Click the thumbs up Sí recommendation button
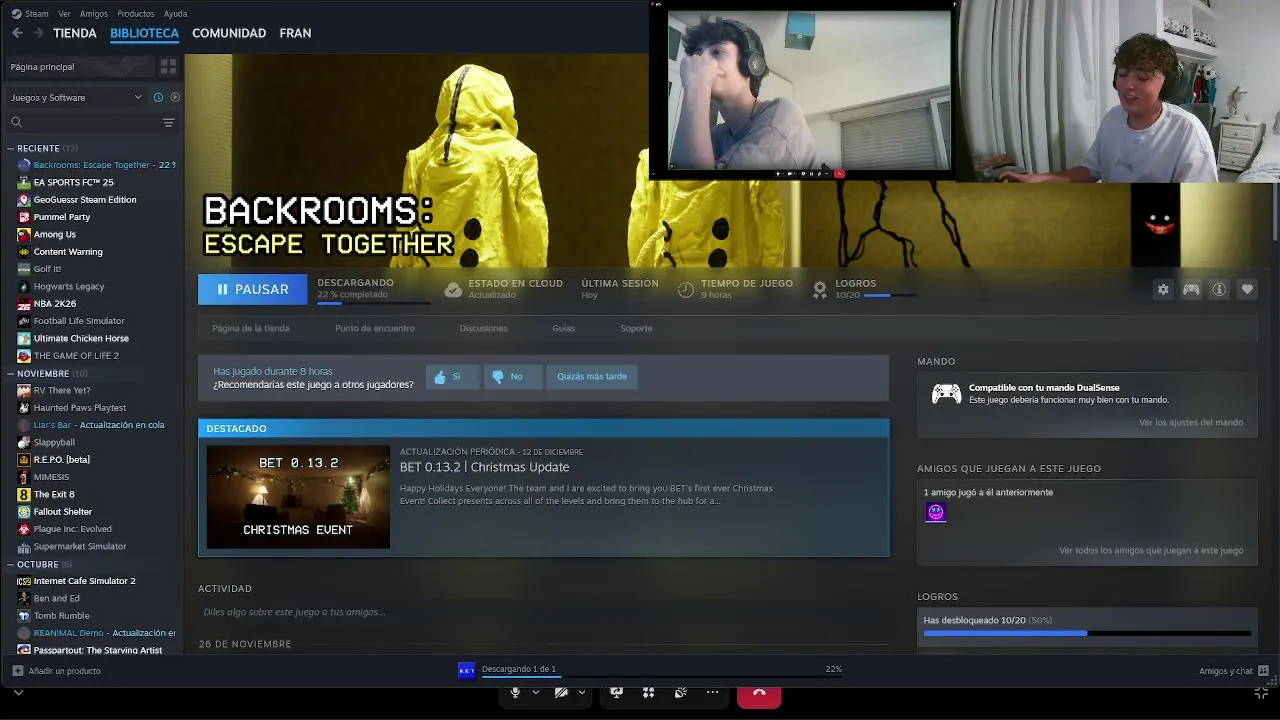This screenshot has height=720, width=1280. pos(452,376)
